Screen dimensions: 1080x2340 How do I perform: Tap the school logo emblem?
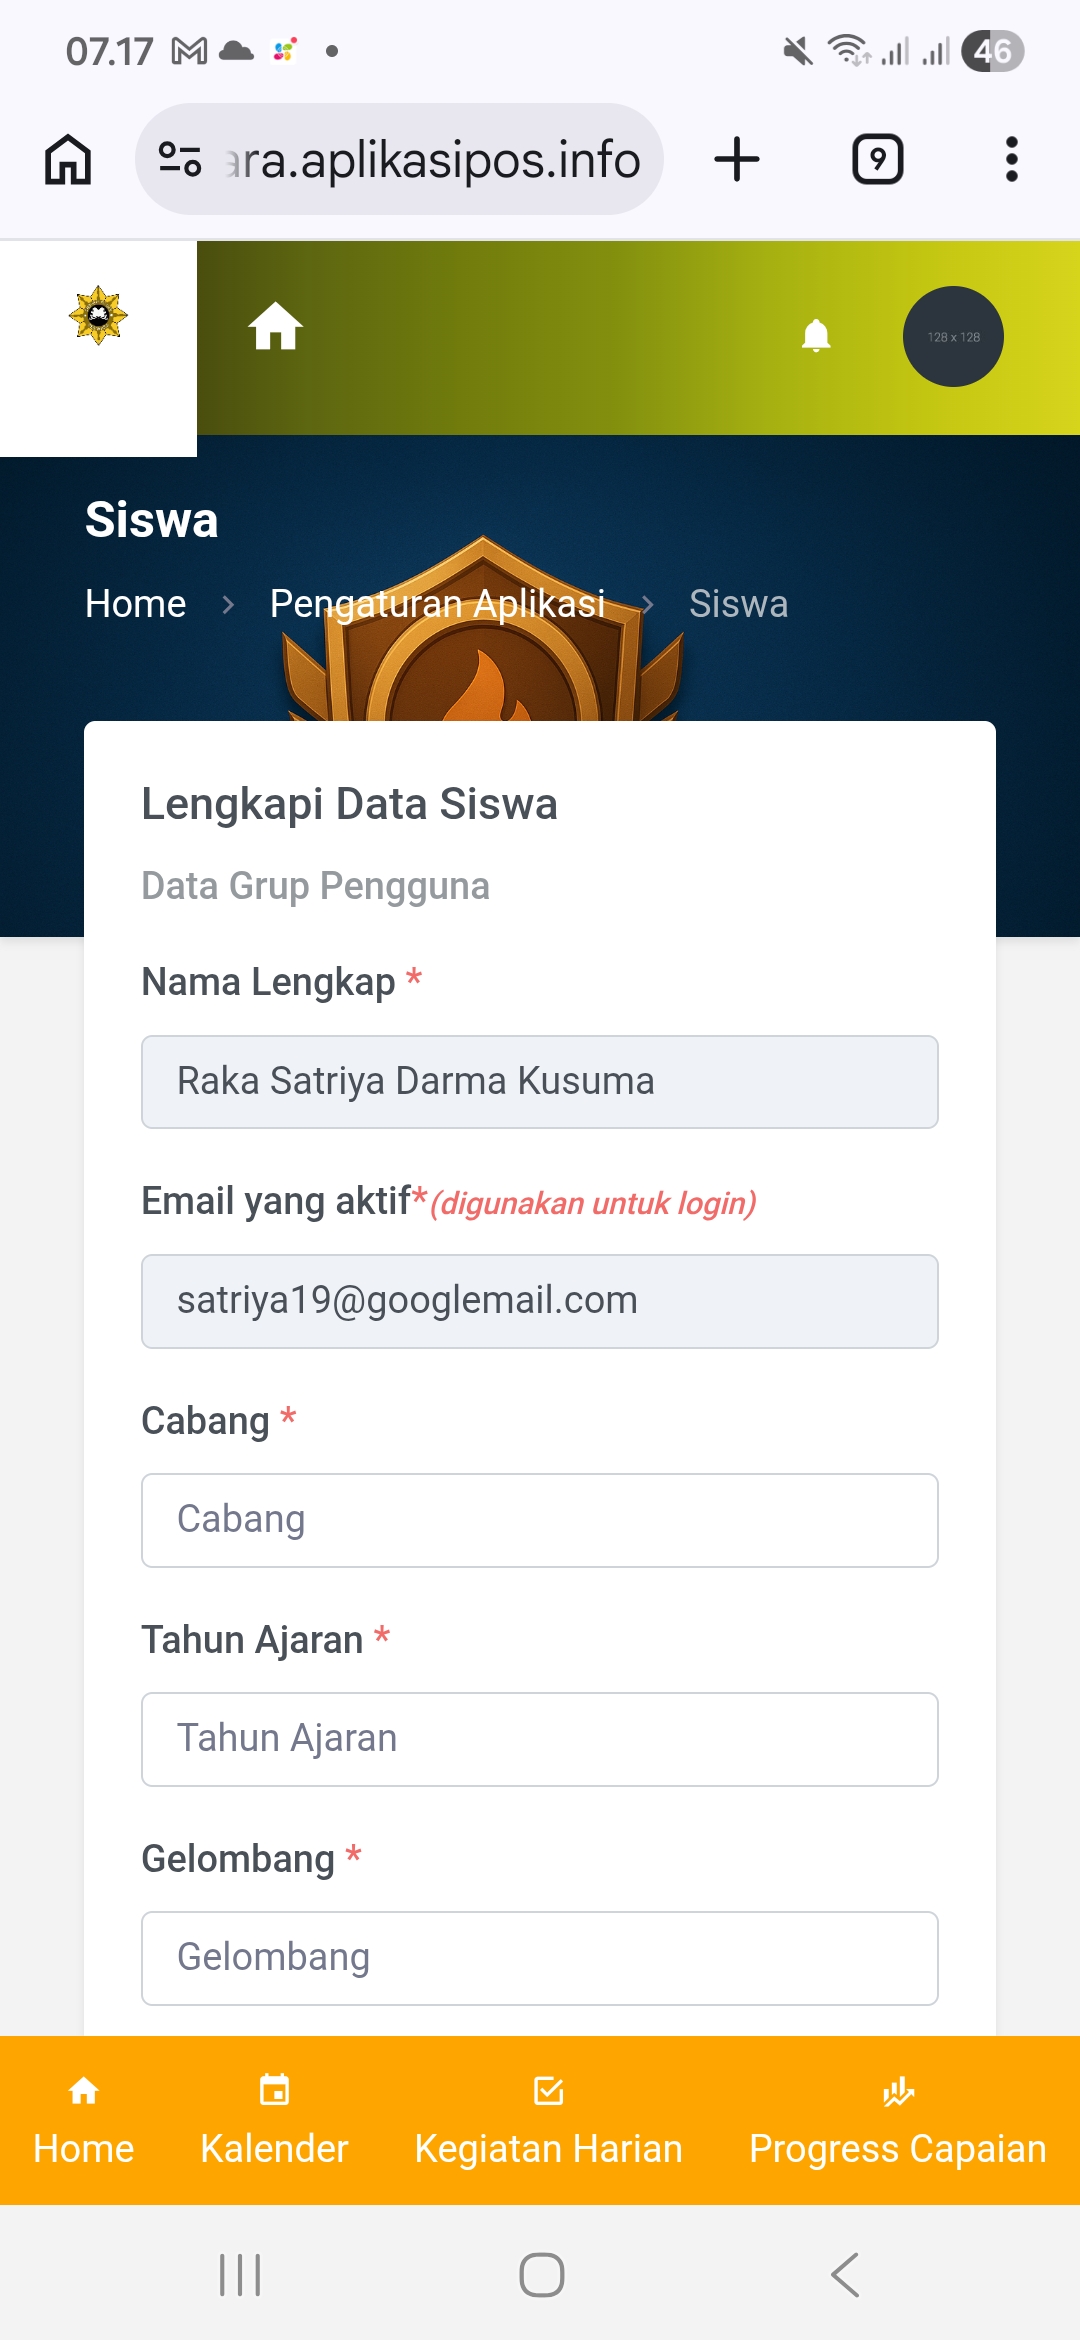point(98,315)
